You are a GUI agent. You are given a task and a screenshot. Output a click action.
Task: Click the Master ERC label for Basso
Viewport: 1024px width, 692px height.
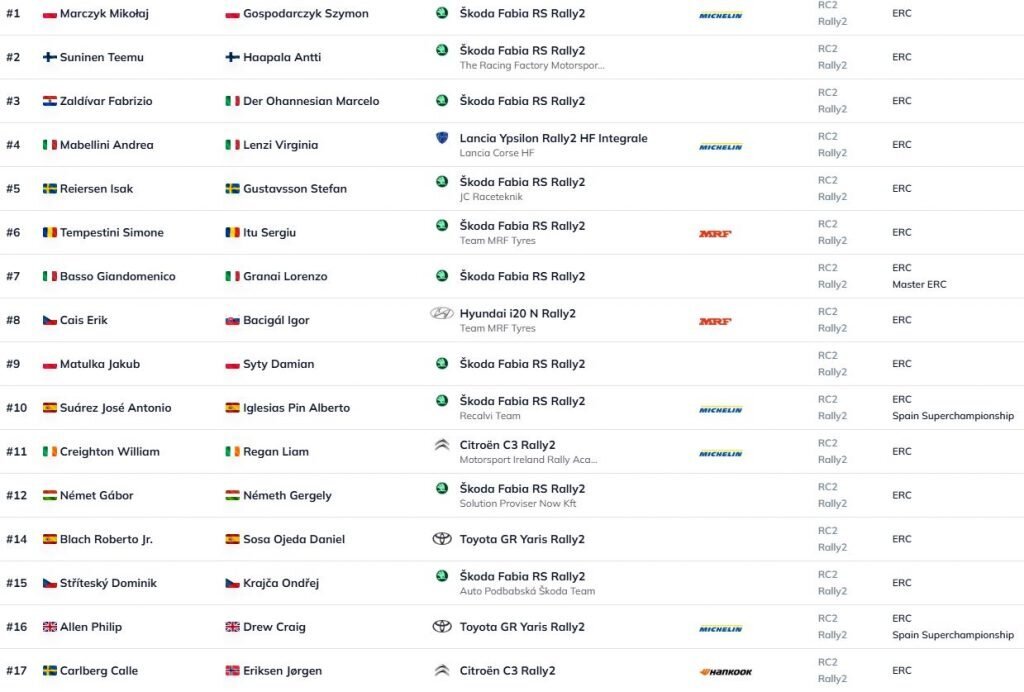point(919,285)
